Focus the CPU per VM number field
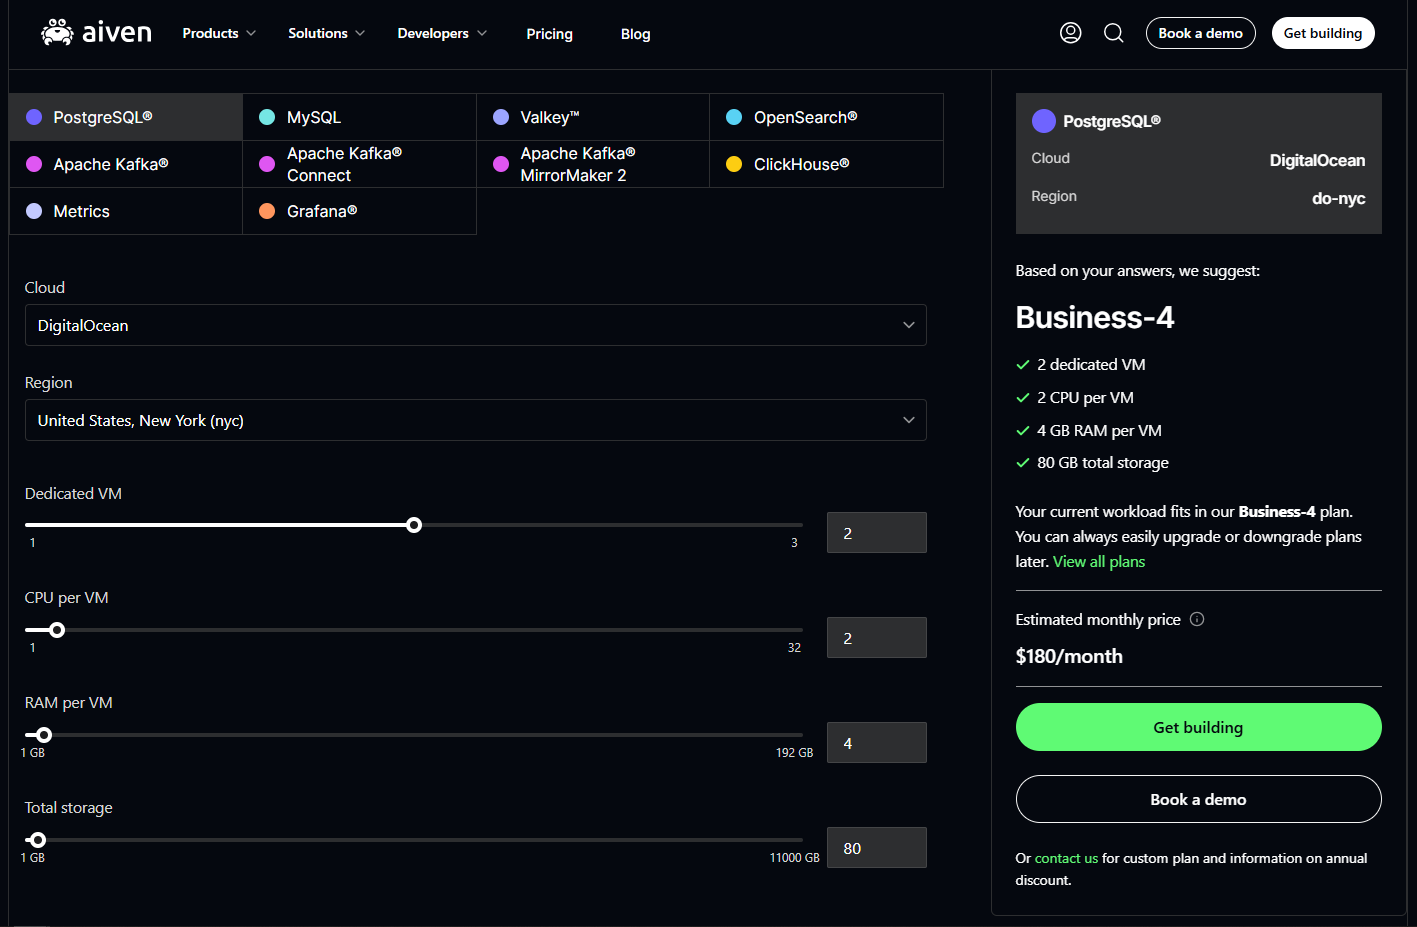 [877, 638]
